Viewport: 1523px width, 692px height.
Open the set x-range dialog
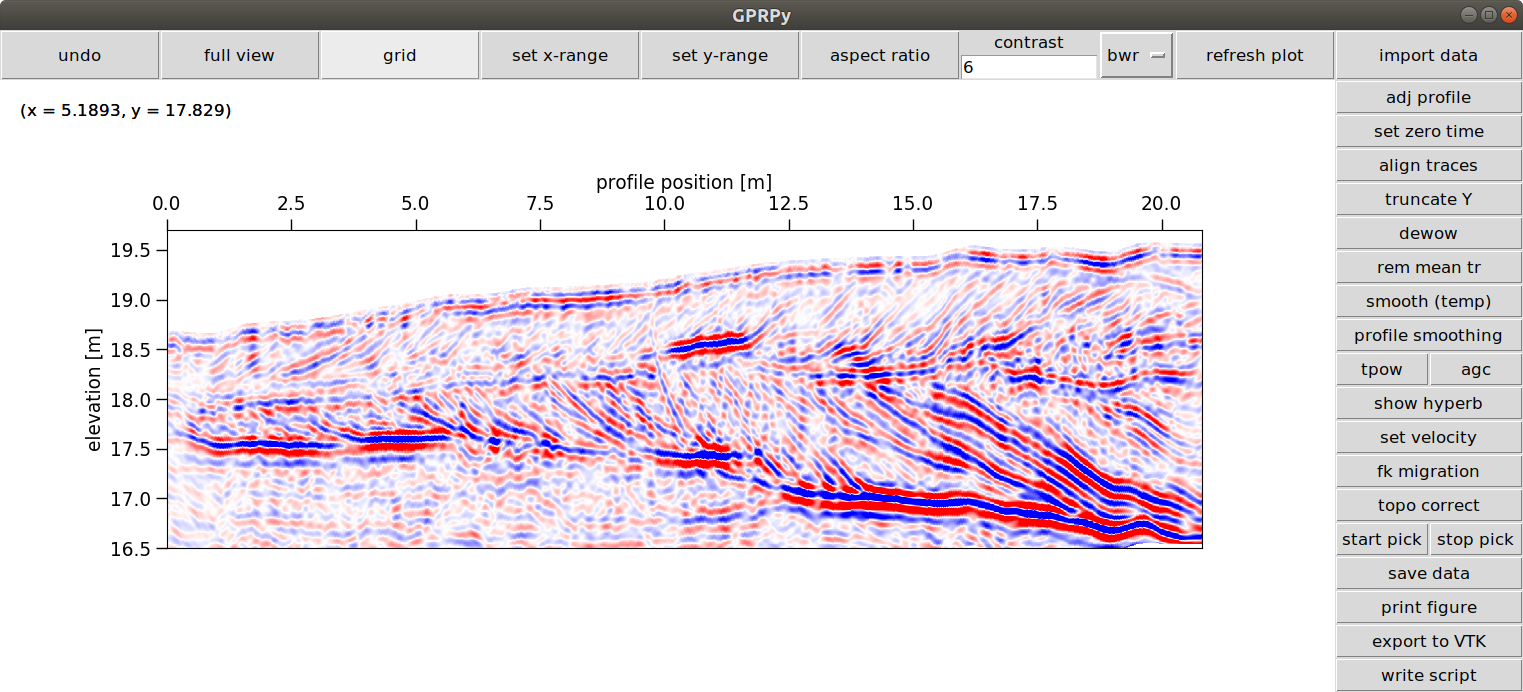(560, 55)
